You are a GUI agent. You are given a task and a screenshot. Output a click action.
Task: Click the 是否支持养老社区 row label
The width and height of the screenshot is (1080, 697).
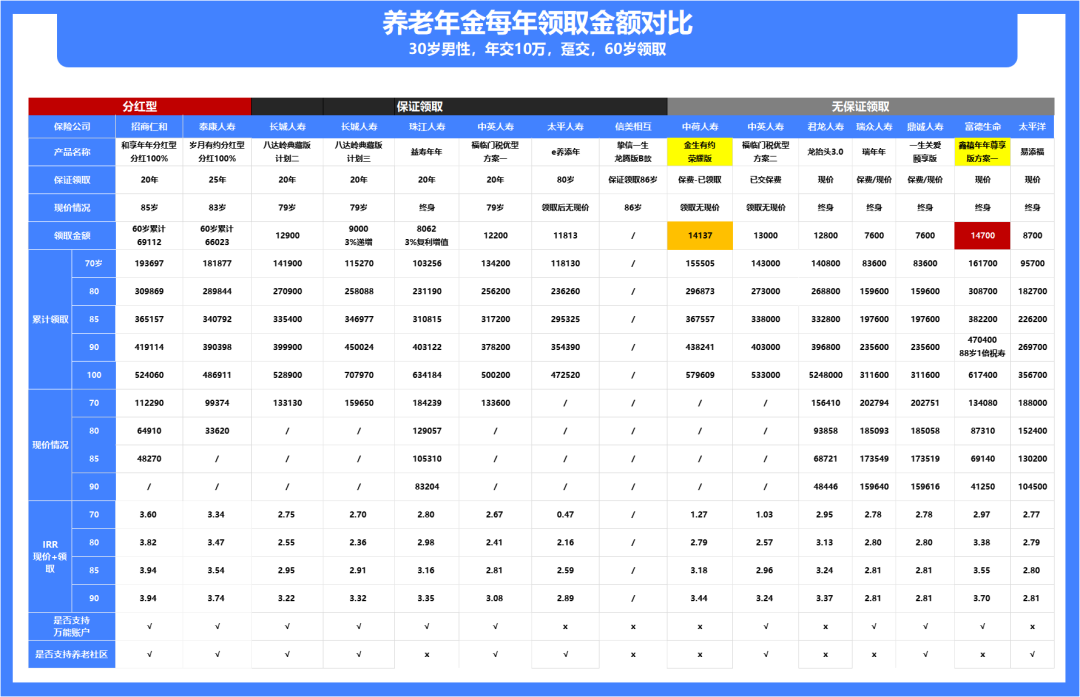(72, 654)
